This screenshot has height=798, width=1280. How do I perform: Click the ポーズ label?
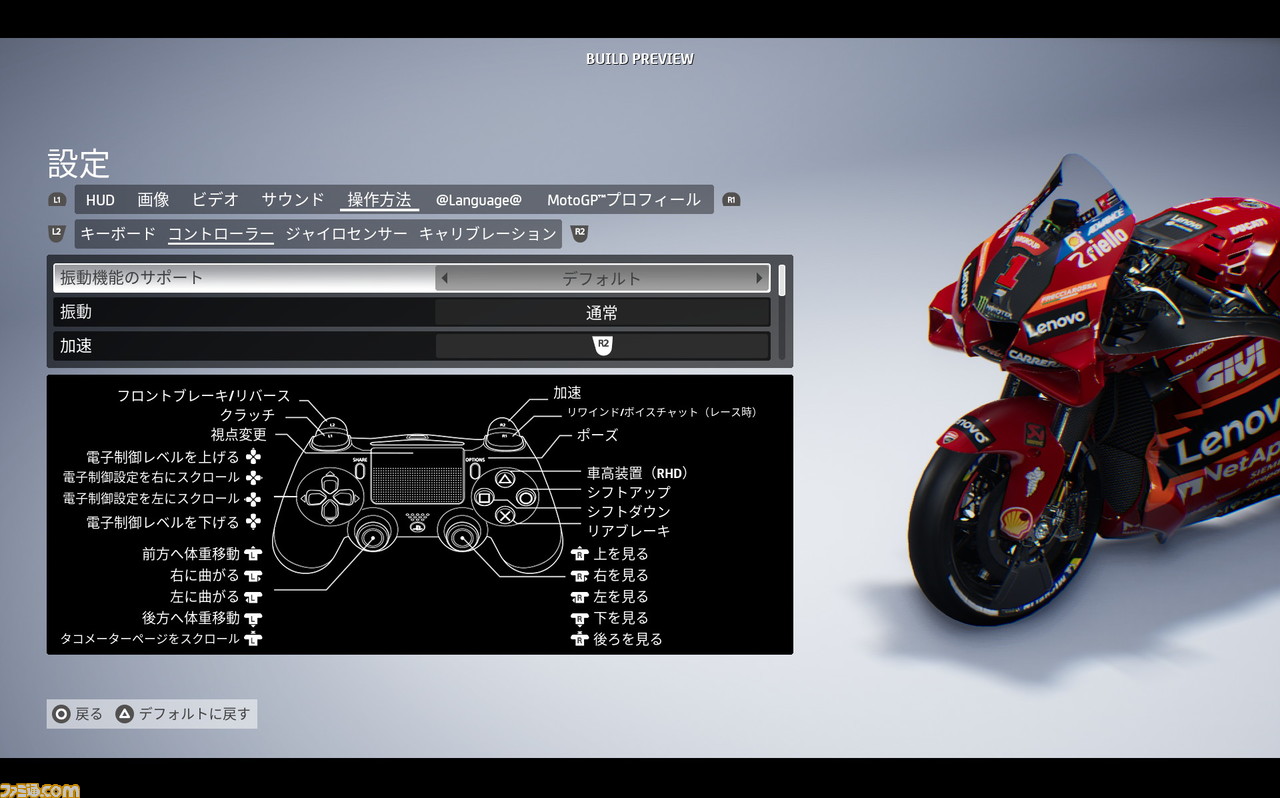tap(597, 435)
